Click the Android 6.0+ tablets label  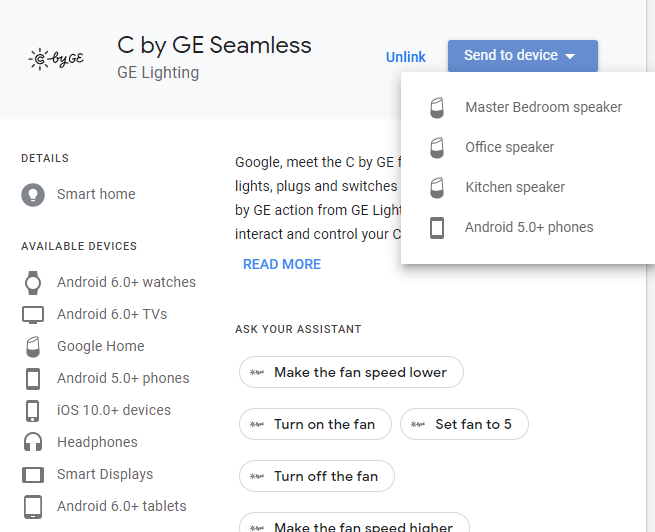point(122,506)
